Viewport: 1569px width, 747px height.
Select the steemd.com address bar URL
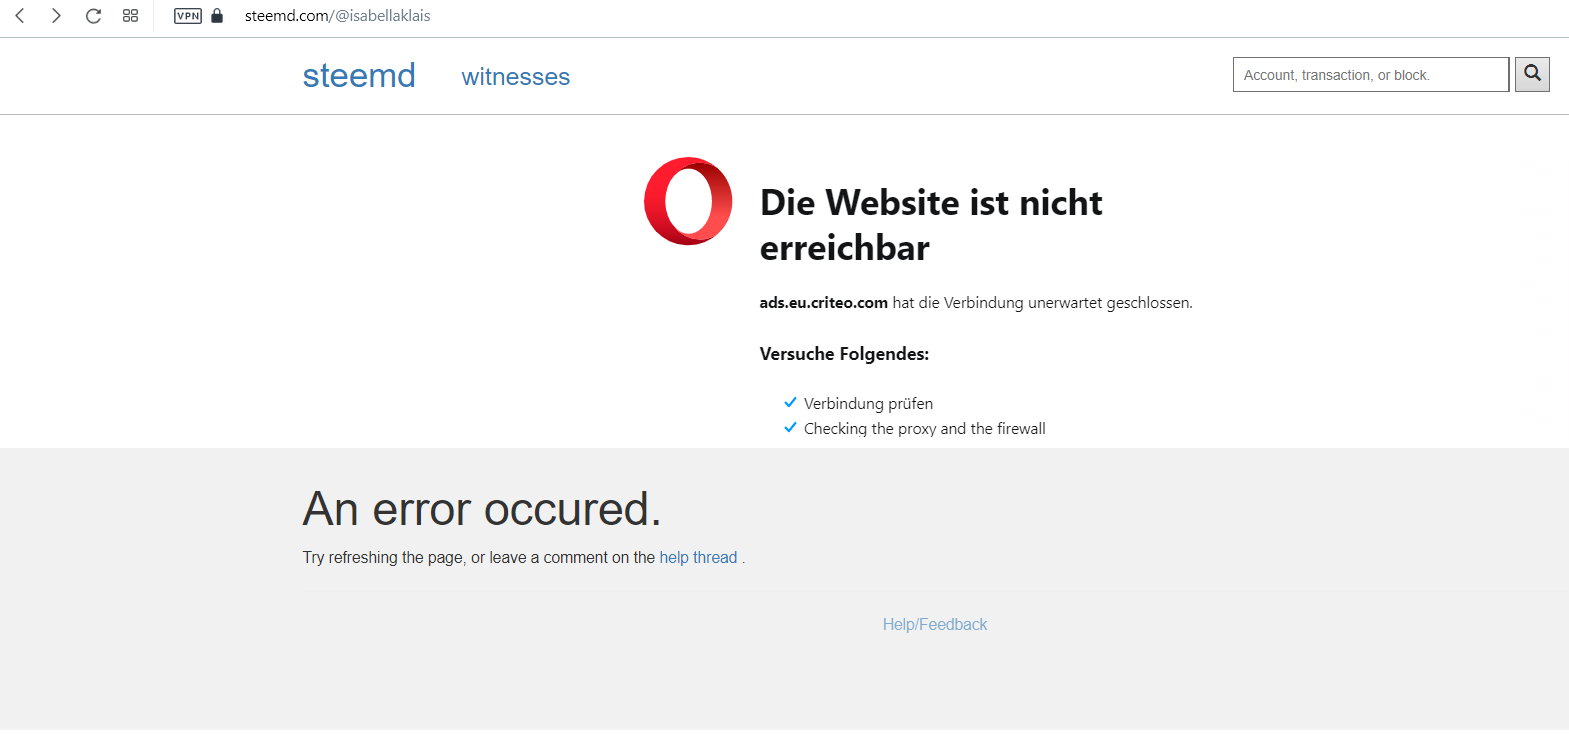click(x=338, y=16)
